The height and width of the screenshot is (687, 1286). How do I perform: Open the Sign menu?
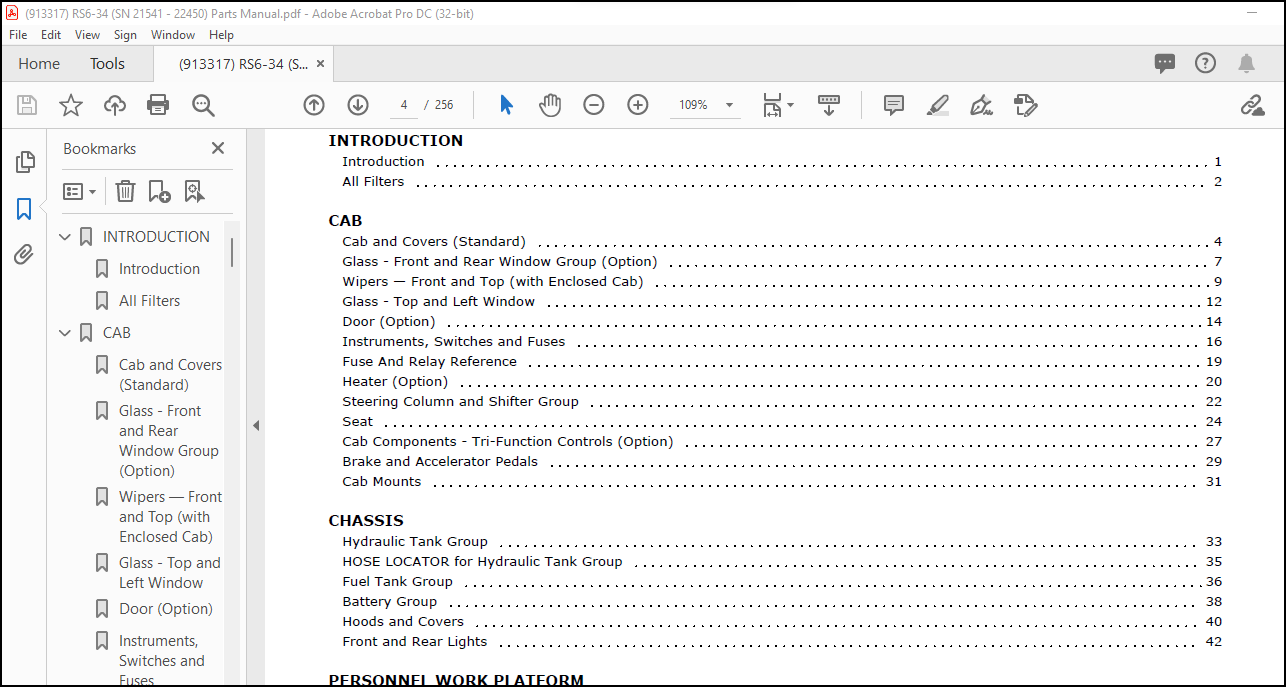pyautogui.click(x=125, y=35)
